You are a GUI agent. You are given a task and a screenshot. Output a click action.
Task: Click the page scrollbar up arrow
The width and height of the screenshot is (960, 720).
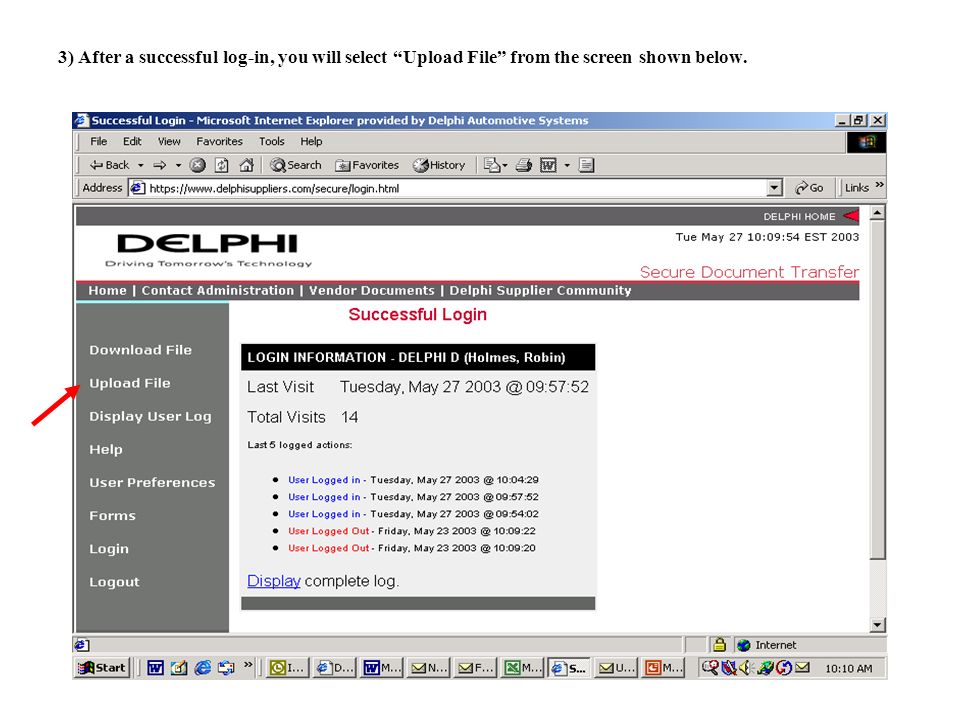pyautogui.click(x=877, y=214)
